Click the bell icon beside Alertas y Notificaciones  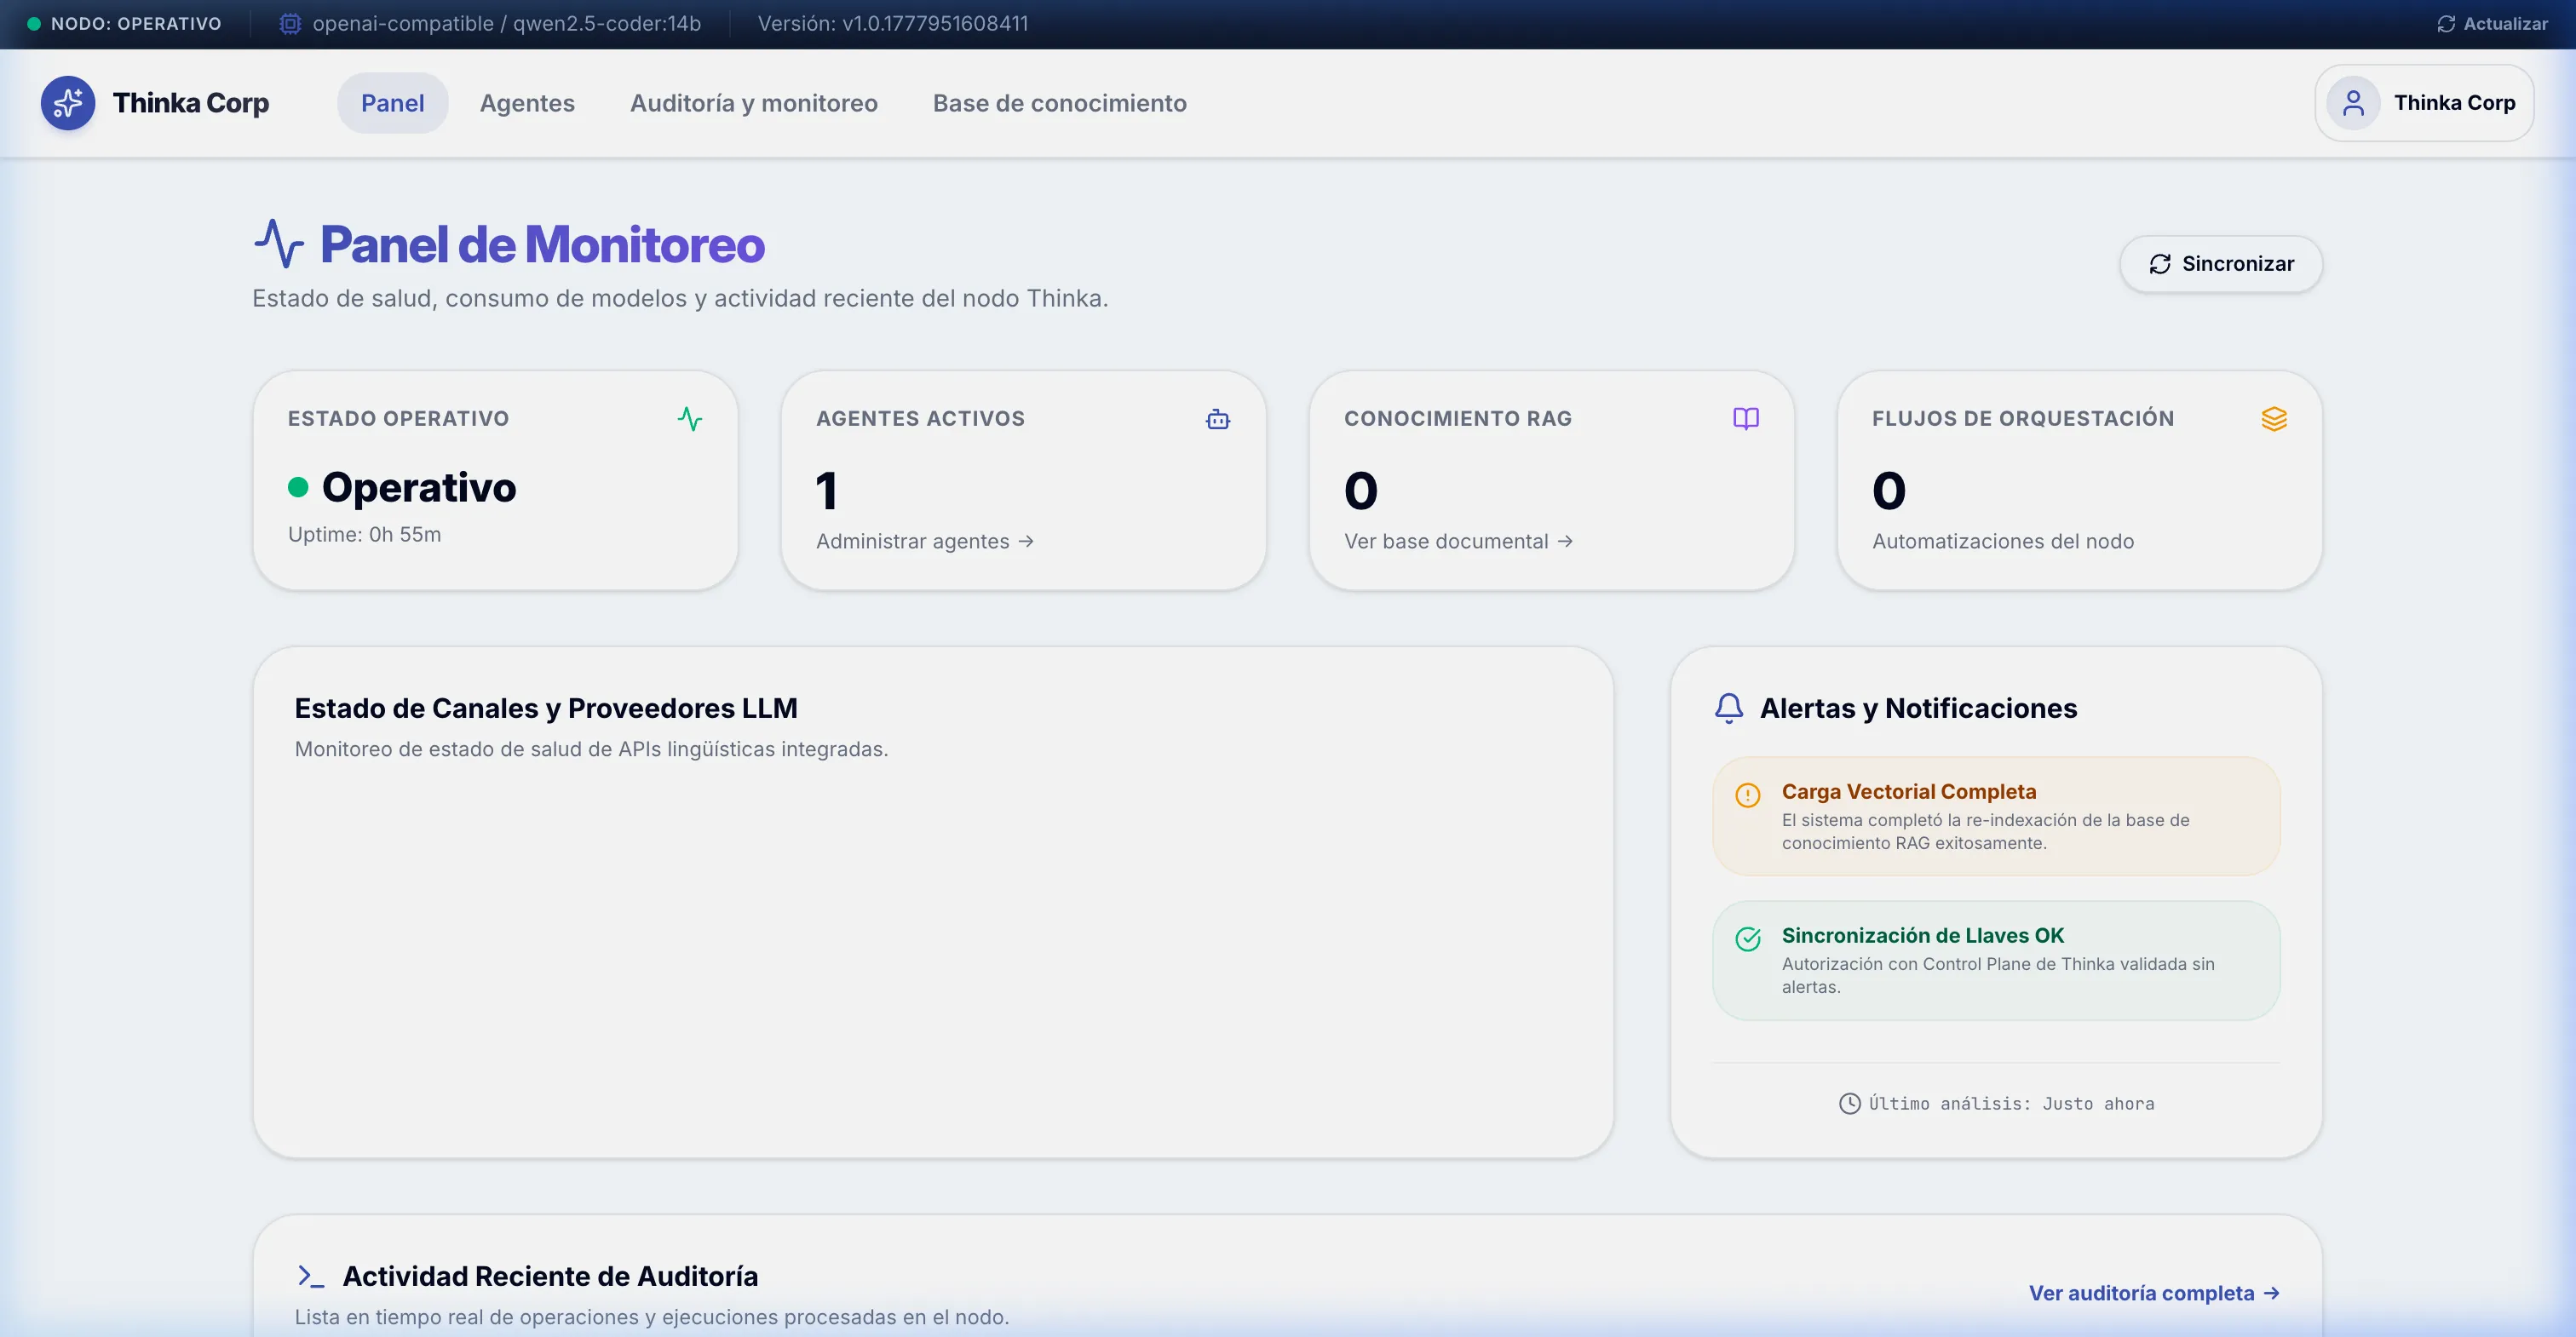[1729, 708]
